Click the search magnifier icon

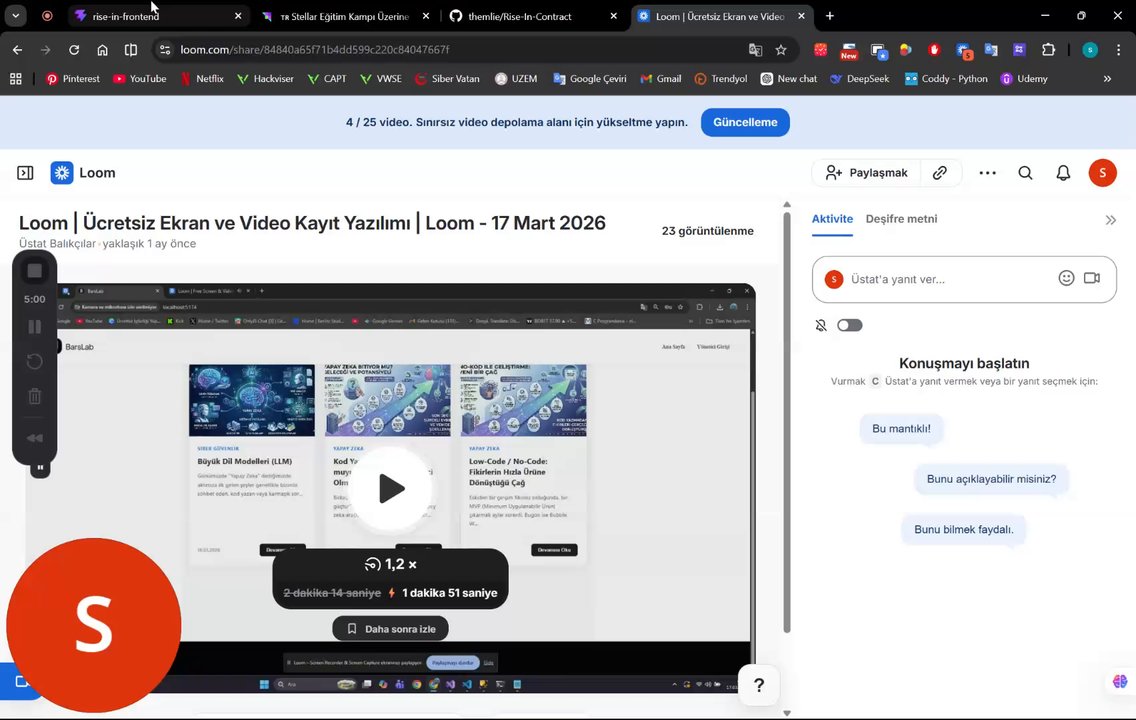coord(1025,173)
